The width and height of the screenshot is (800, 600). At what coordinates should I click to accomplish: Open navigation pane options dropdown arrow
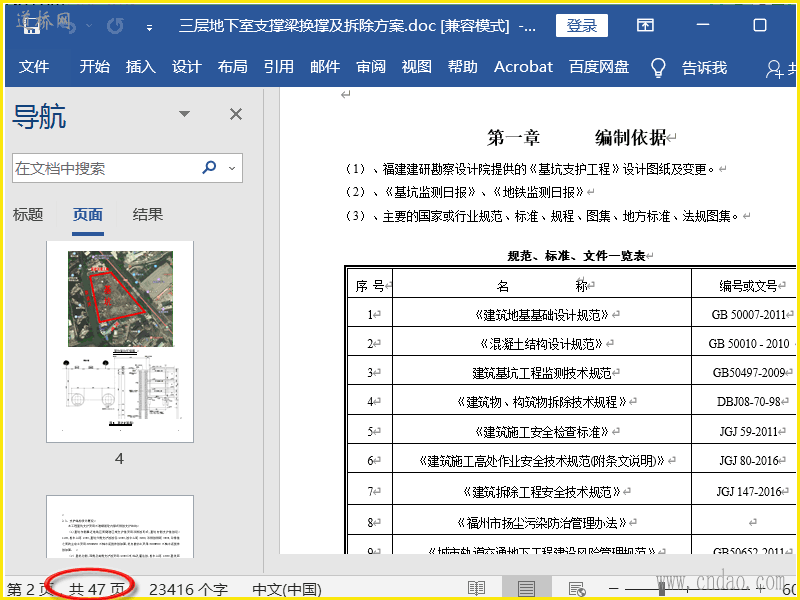pyautogui.click(x=184, y=114)
